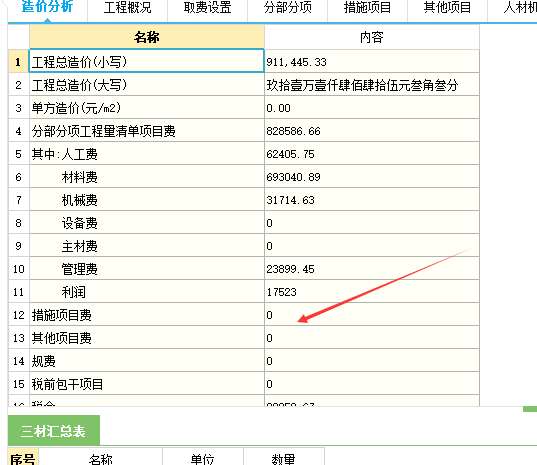Switch to the 分部分项 tab
537x465 pixels.
tap(288, 8)
